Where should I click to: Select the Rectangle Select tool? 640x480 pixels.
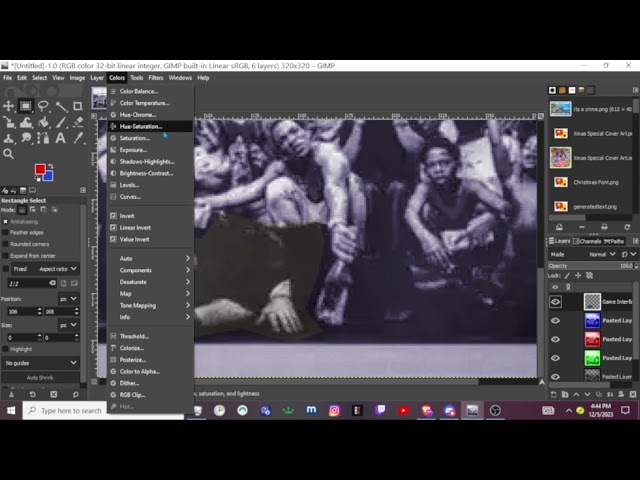coord(26,106)
